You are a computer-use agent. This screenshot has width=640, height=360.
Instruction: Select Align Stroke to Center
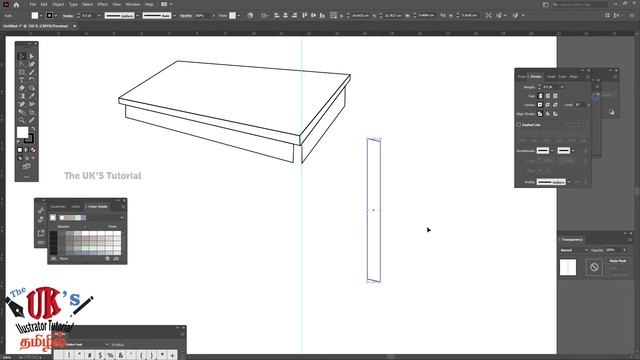pyautogui.click(x=540, y=114)
